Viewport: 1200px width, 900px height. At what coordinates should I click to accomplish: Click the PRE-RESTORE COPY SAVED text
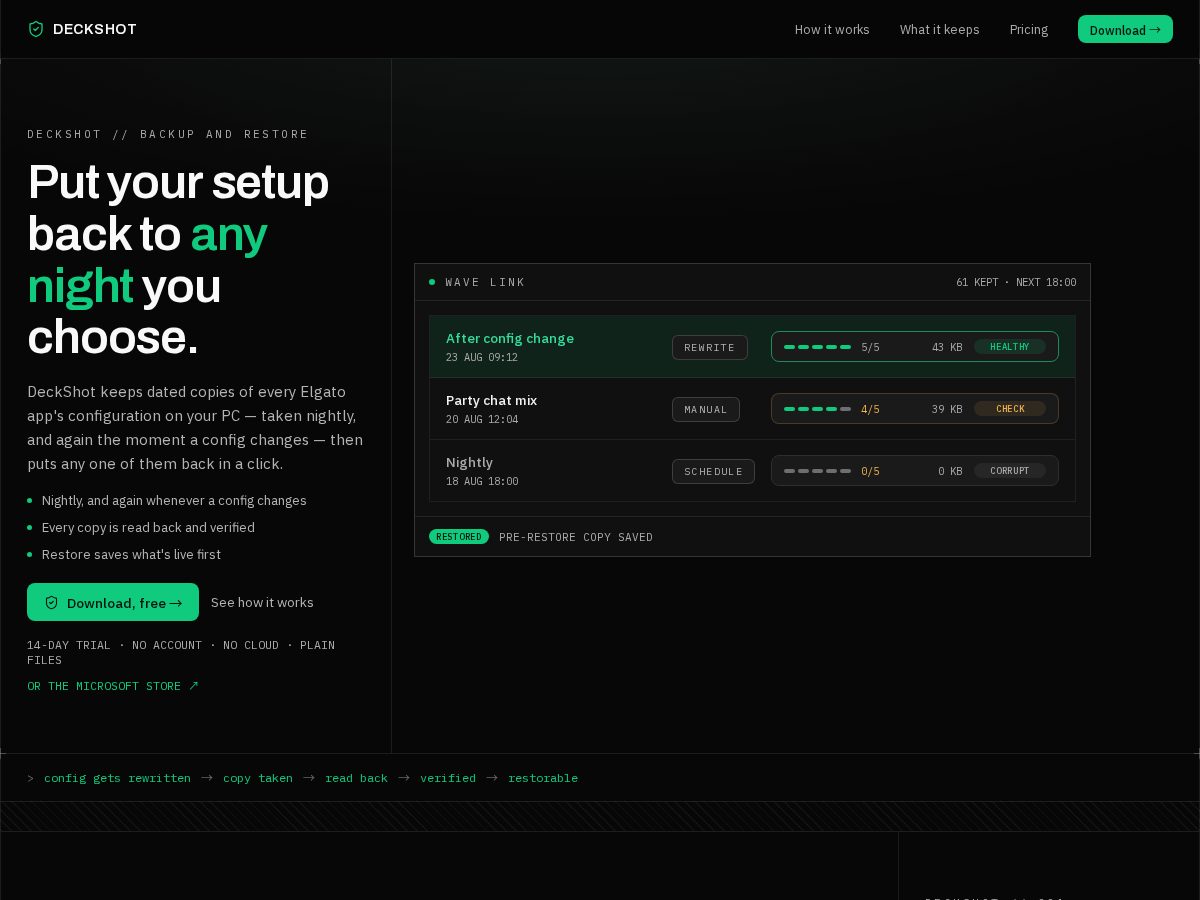click(576, 537)
